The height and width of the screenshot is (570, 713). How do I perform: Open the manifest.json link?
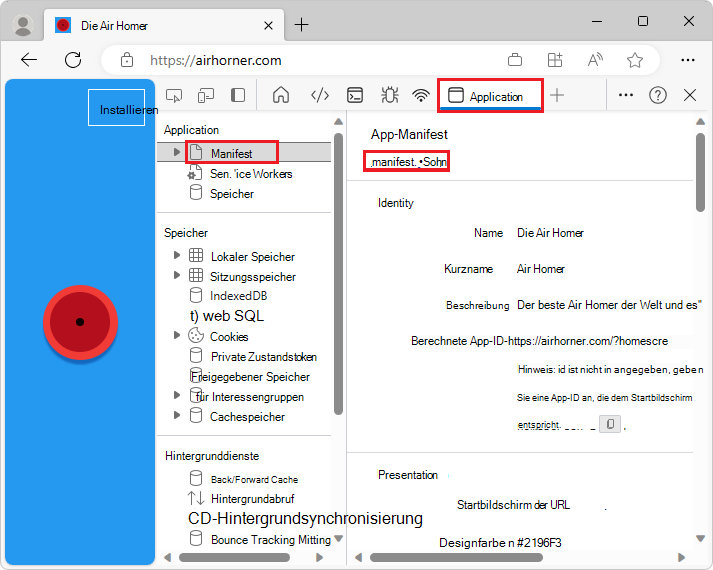408,162
